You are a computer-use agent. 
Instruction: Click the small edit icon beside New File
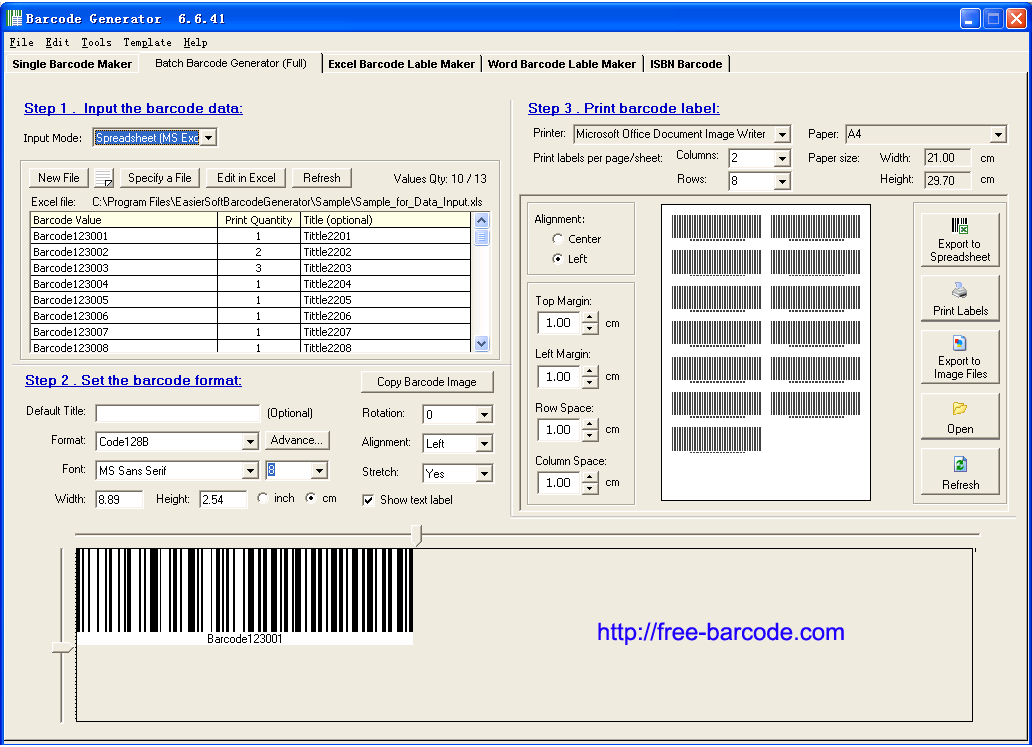coord(104,178)
